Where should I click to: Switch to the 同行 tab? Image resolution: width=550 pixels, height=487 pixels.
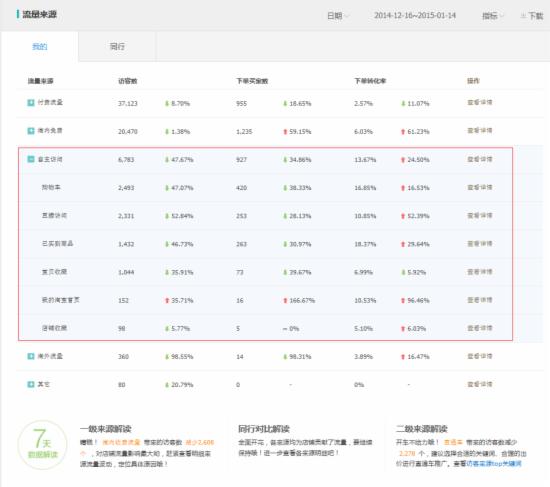point(117,46)
